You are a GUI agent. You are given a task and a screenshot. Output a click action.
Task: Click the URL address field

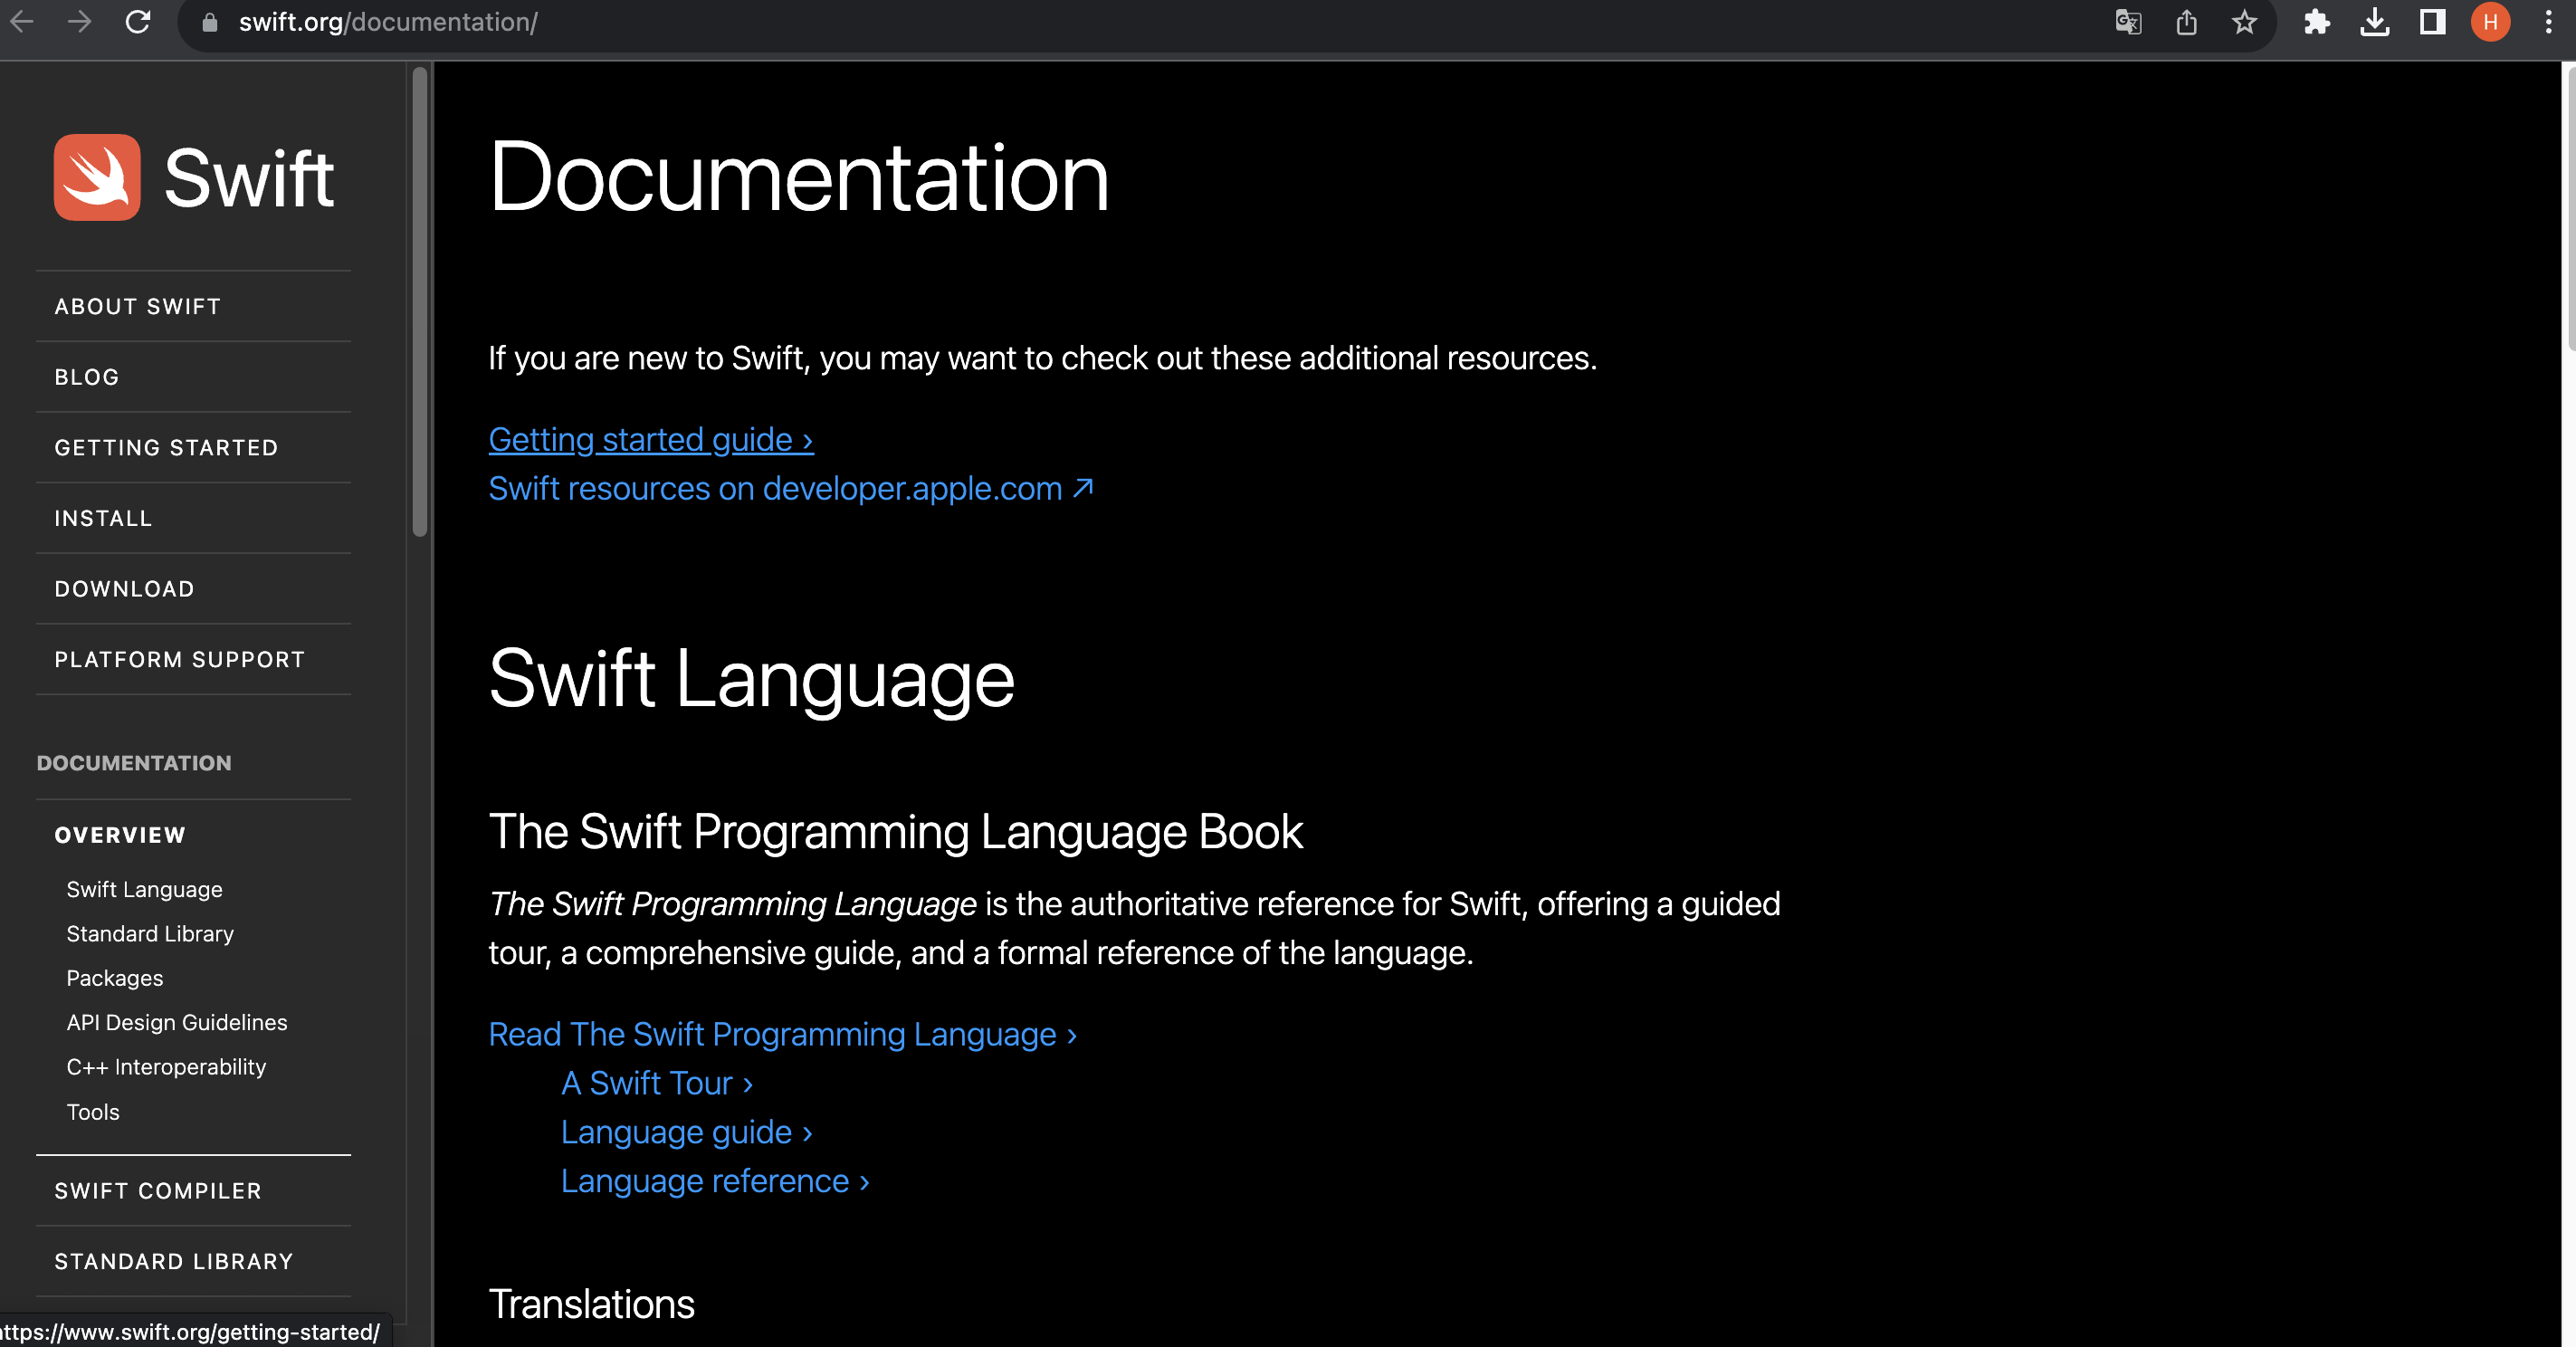pyautogui.click(x=900, y=22)
